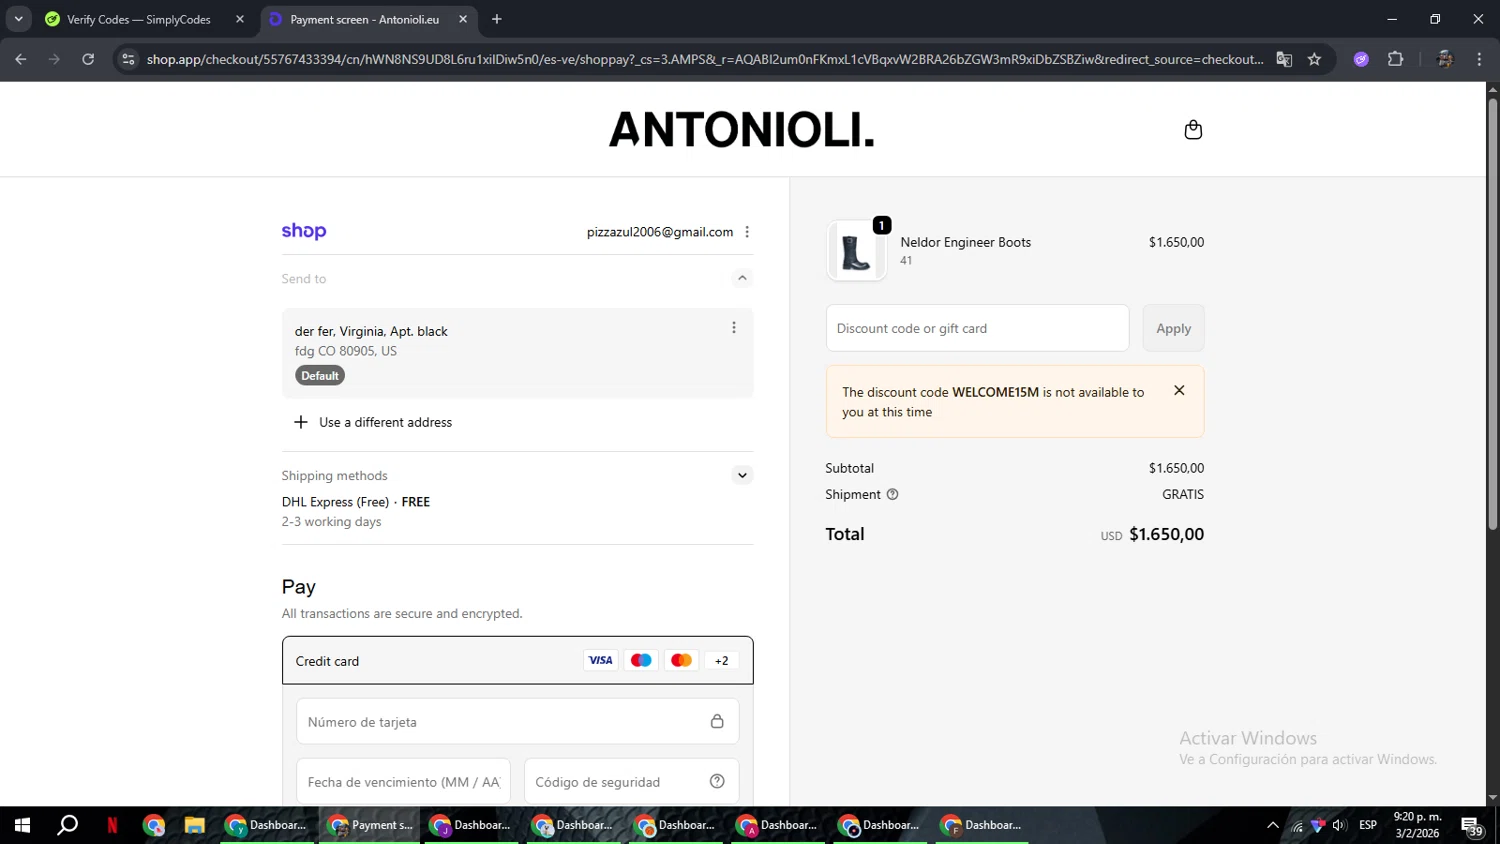Click the Apply discount button
The width and height of the screenshot is (1500, 844).
pos(1174,328)
